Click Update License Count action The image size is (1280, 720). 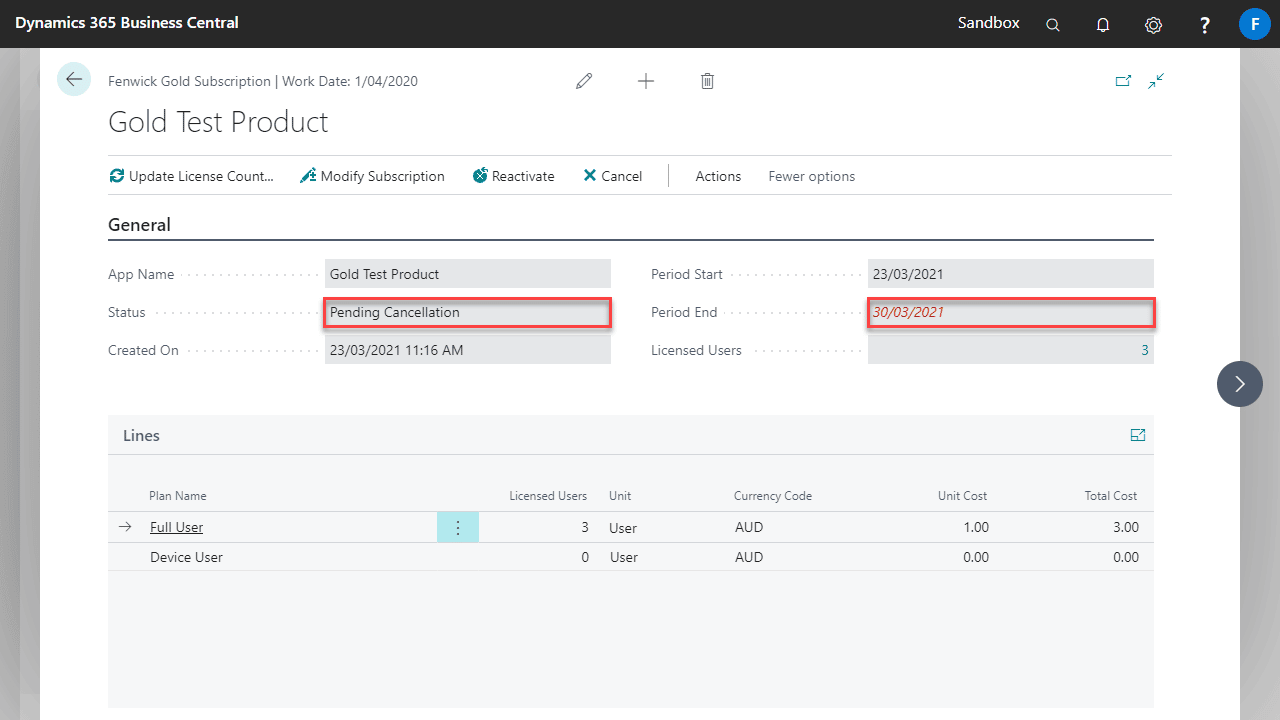click(192, 176)
